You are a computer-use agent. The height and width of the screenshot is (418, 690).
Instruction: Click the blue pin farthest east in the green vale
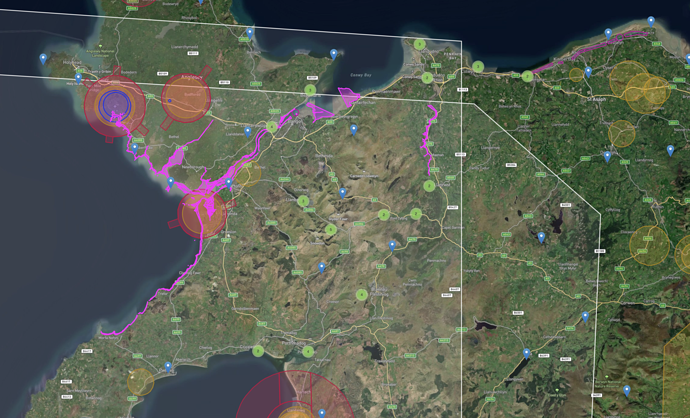670,150
